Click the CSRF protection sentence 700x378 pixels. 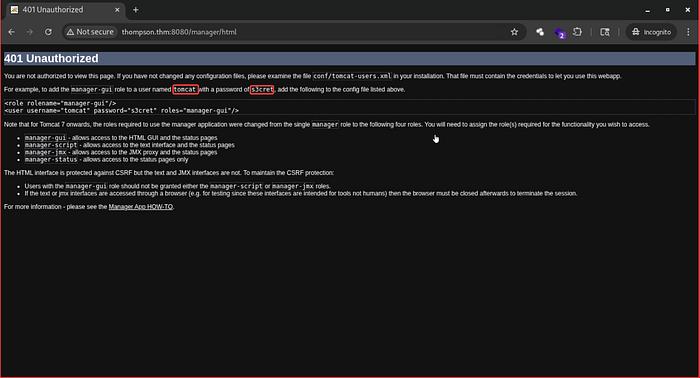tap(169, 173)
